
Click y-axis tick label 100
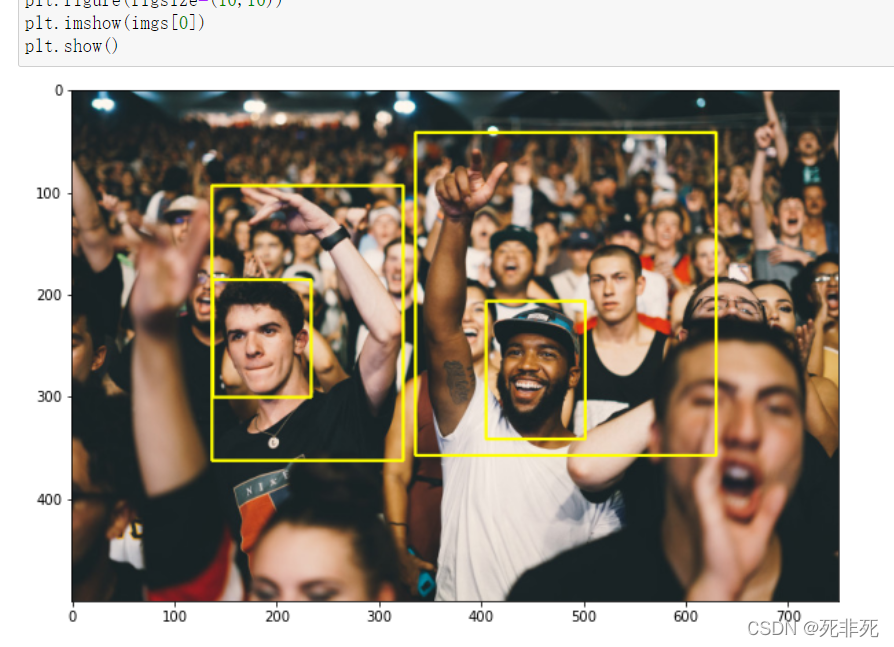pyautogui.click(x=48, y=193)
